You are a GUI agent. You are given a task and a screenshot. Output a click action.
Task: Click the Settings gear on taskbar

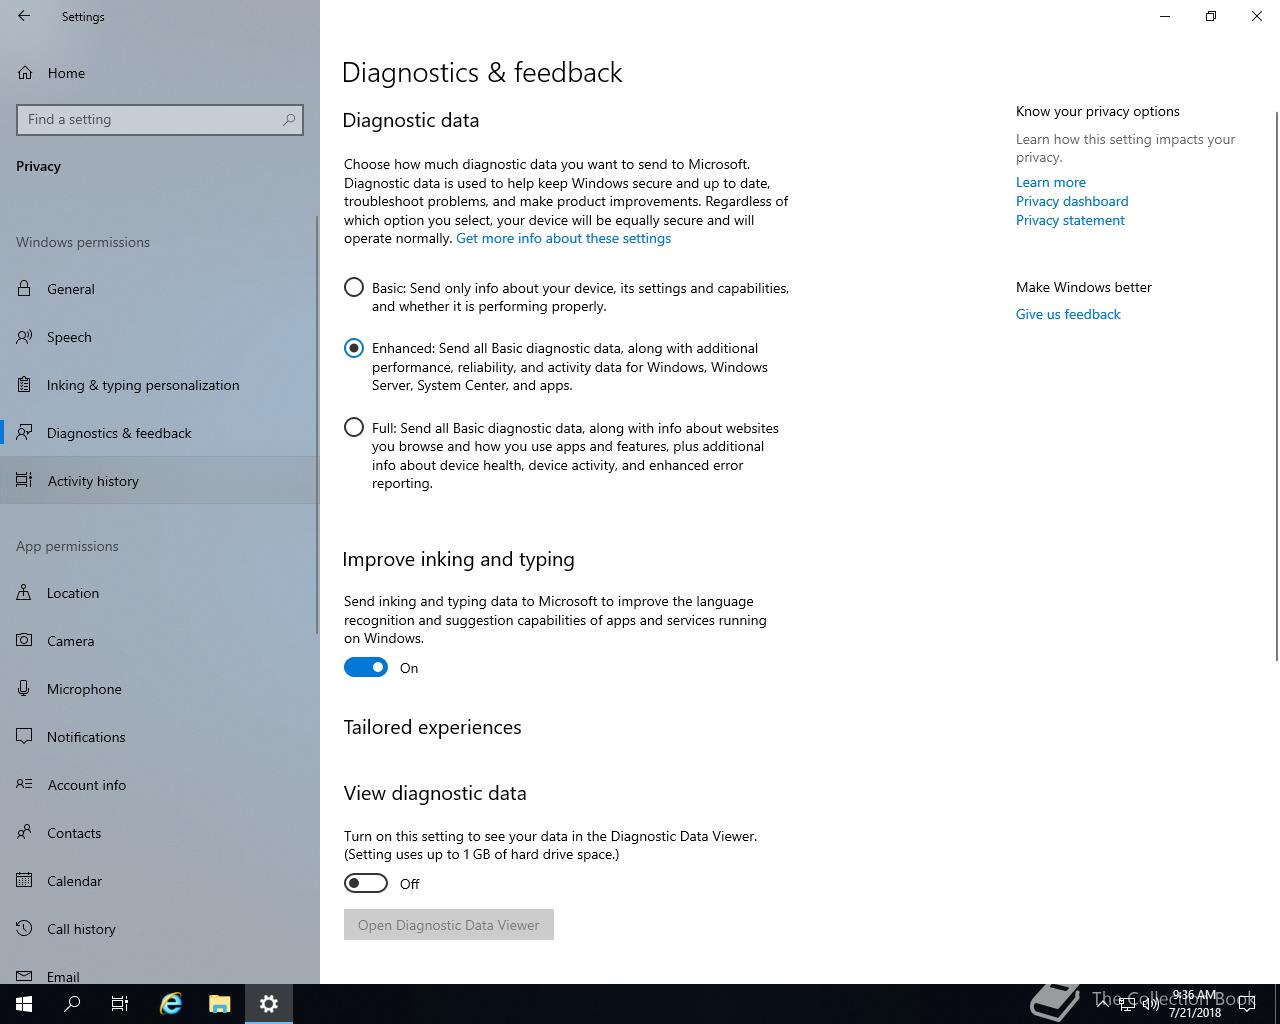[x=269, y=1004]
